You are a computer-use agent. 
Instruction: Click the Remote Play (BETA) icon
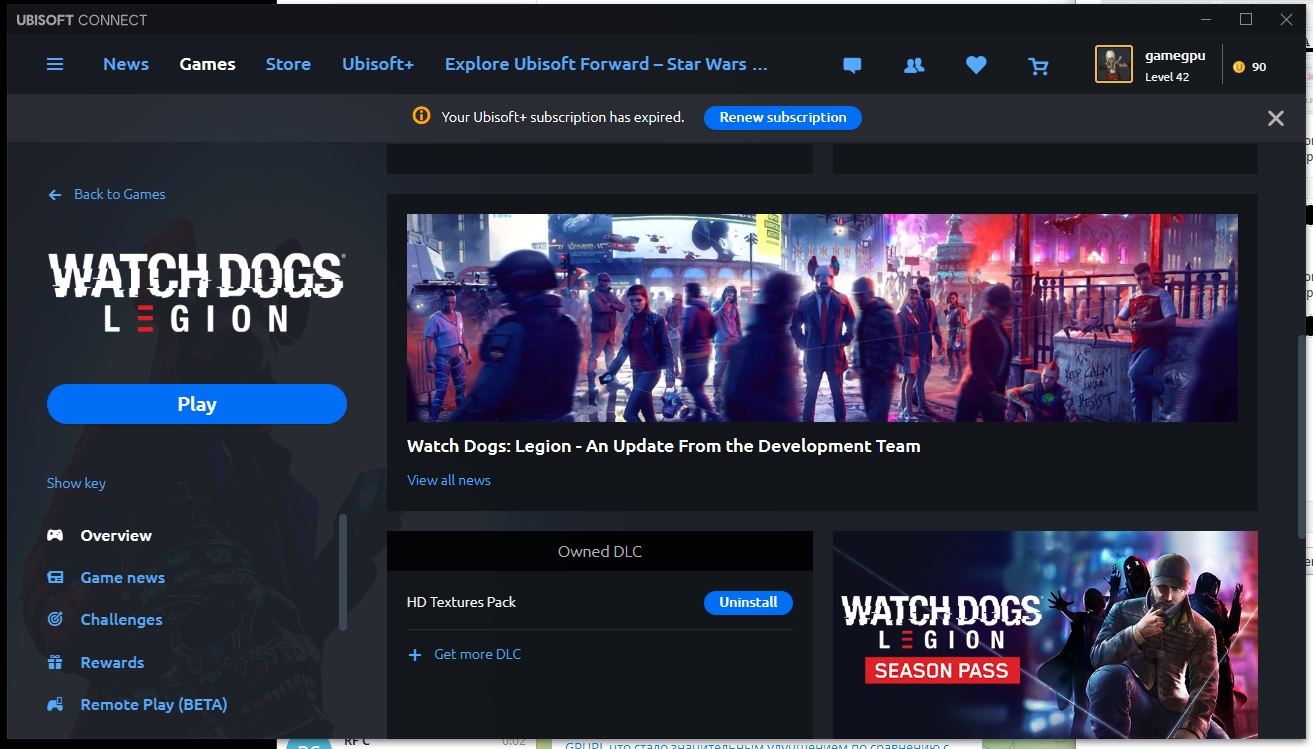tap(55, 704)
